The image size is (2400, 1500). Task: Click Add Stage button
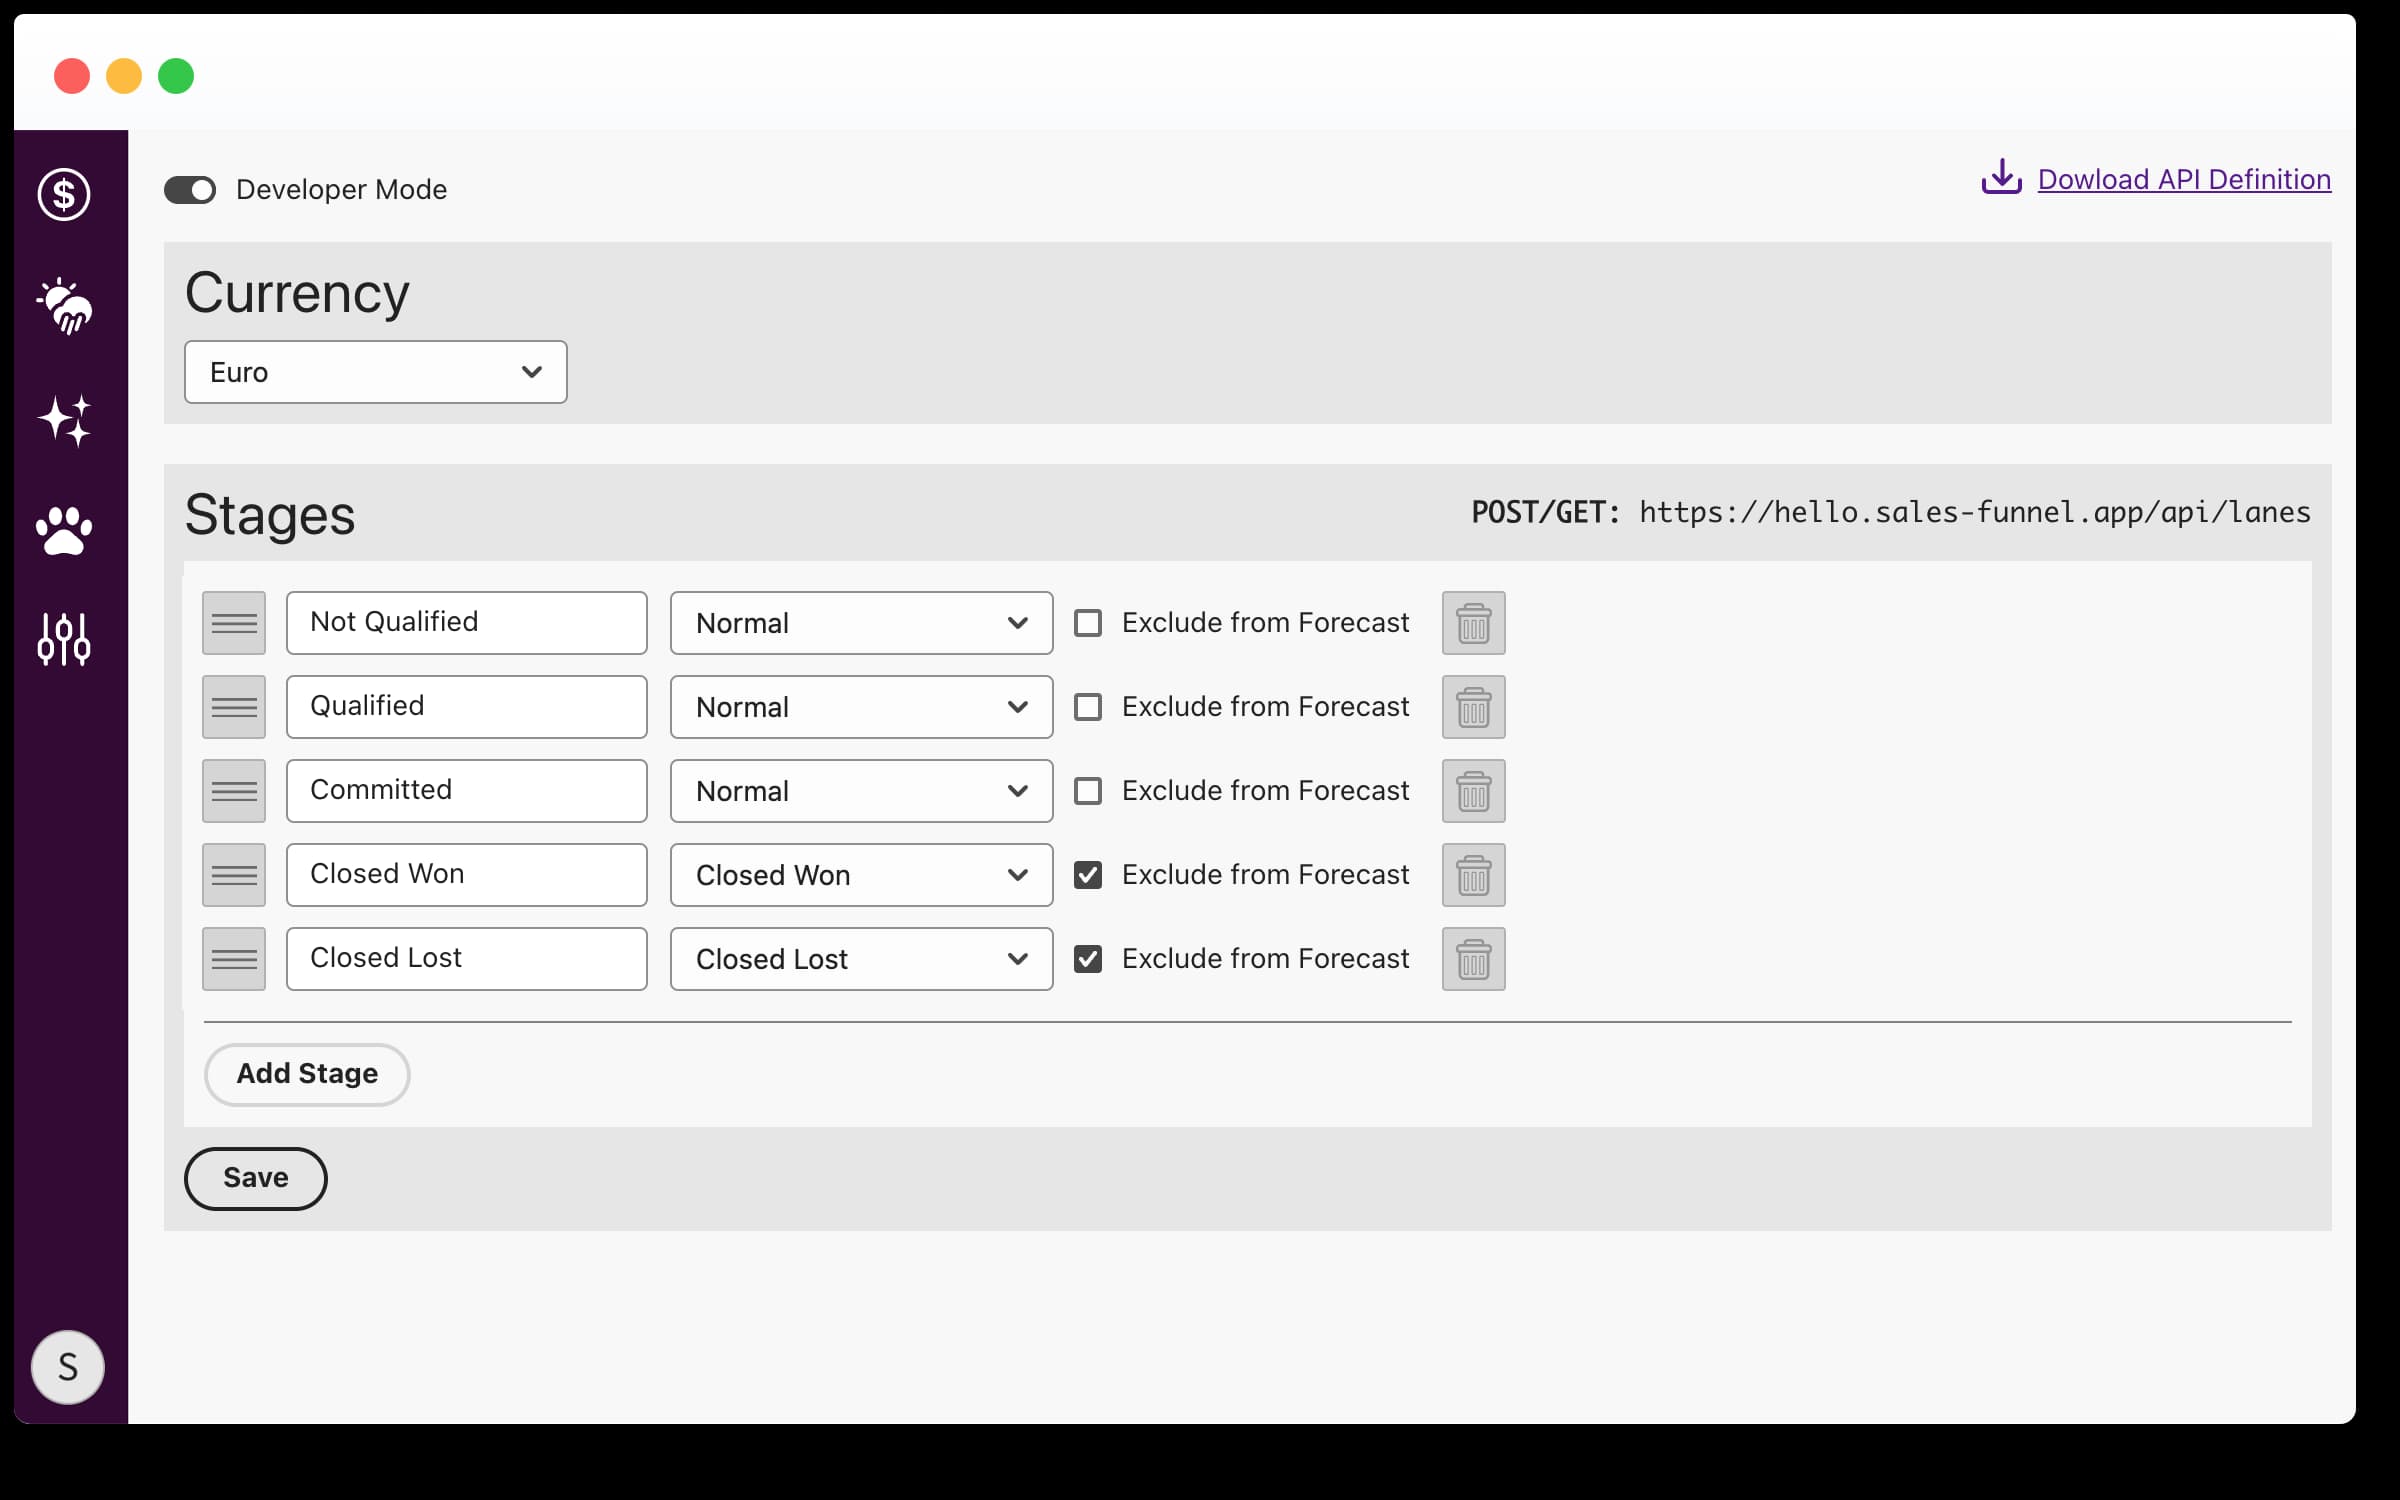[x=308, y=1073]
